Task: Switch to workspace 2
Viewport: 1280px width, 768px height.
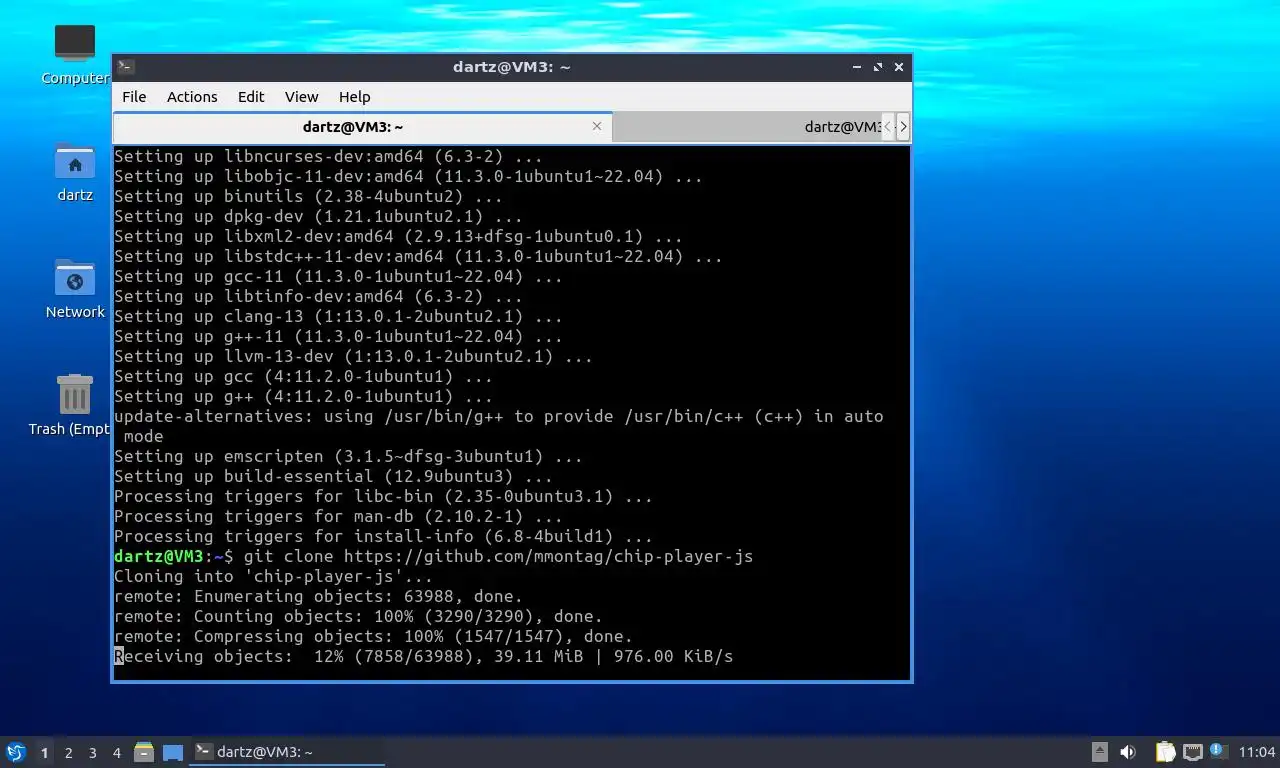Action: (x=68, y=752)
